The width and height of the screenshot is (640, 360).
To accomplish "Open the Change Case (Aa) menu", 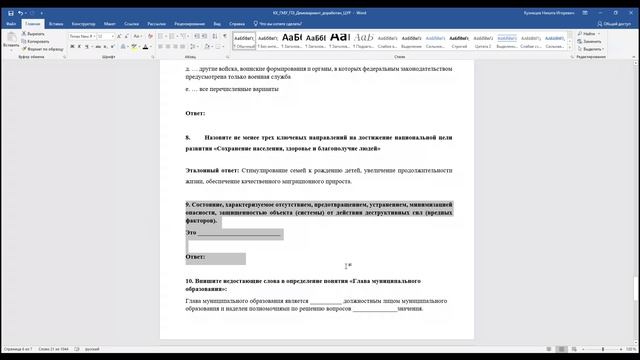I will pos(138,36).
